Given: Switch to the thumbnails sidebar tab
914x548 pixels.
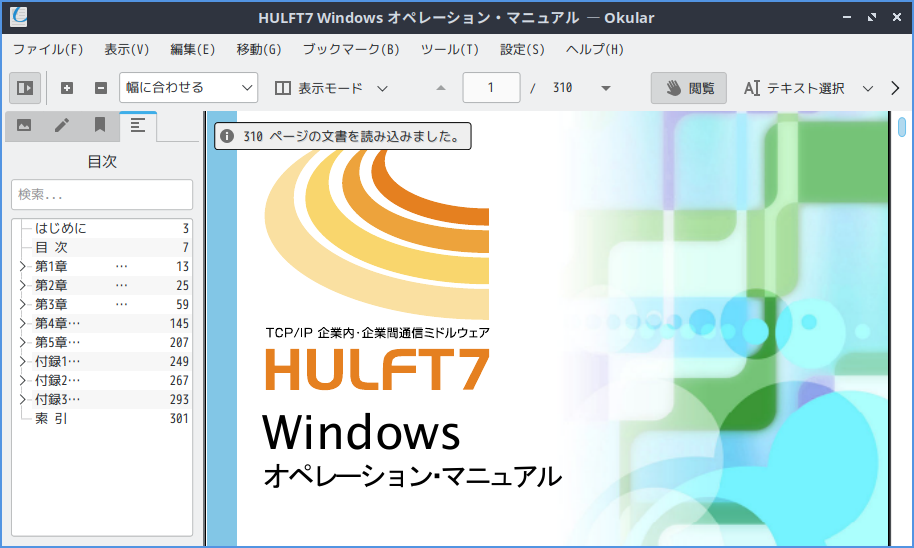Looking at the screenshot, I should (x=24, y=125).
